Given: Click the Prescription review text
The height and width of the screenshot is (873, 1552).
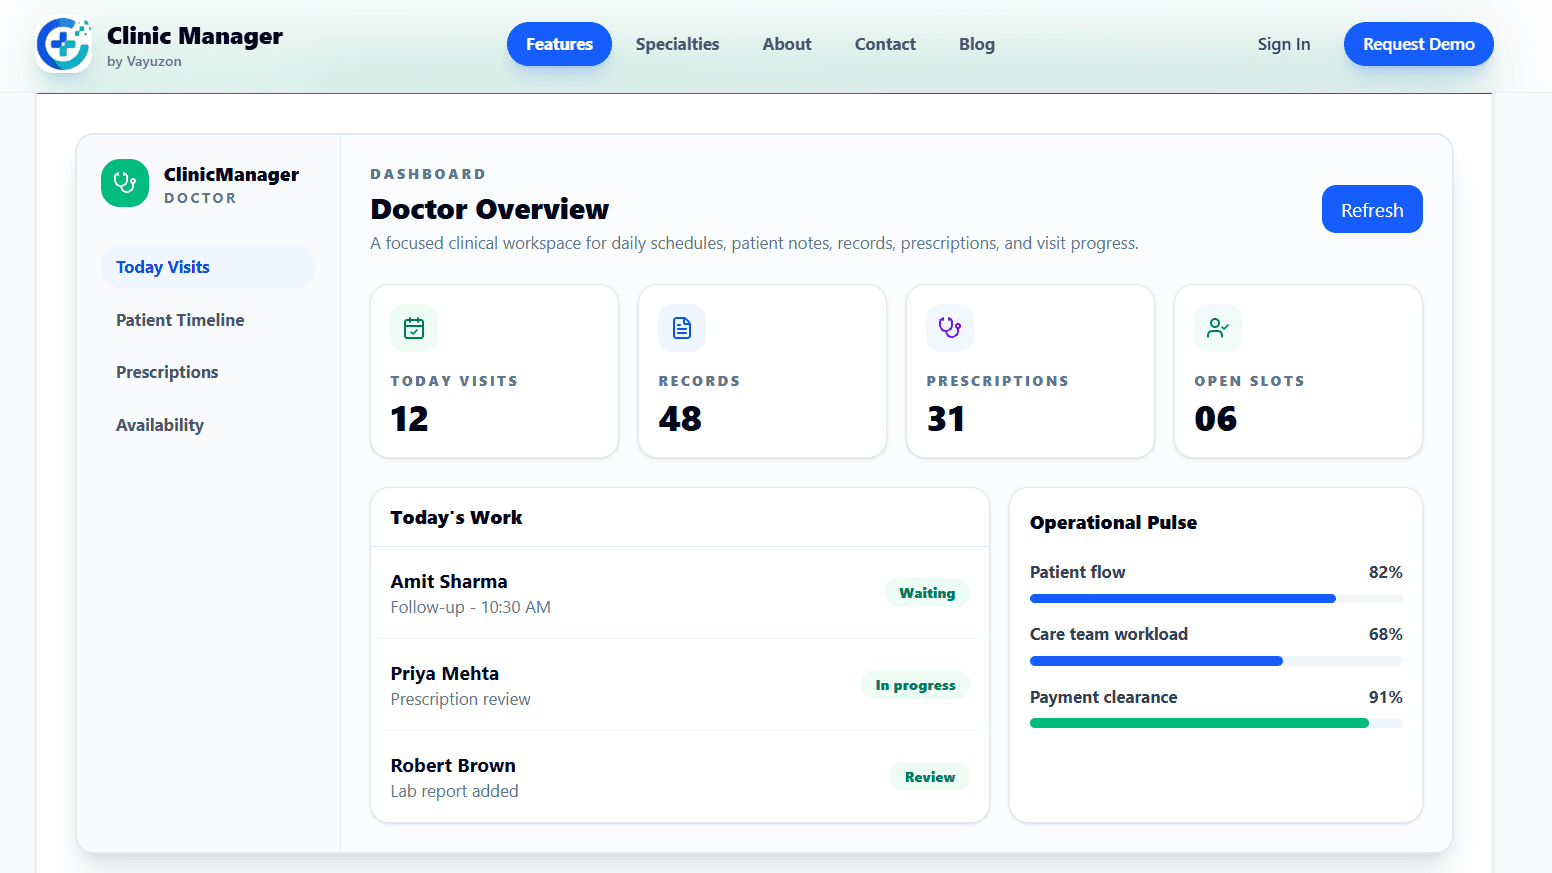Looking at the screenshot, I should pyautogui.click(x=461, y=699).
